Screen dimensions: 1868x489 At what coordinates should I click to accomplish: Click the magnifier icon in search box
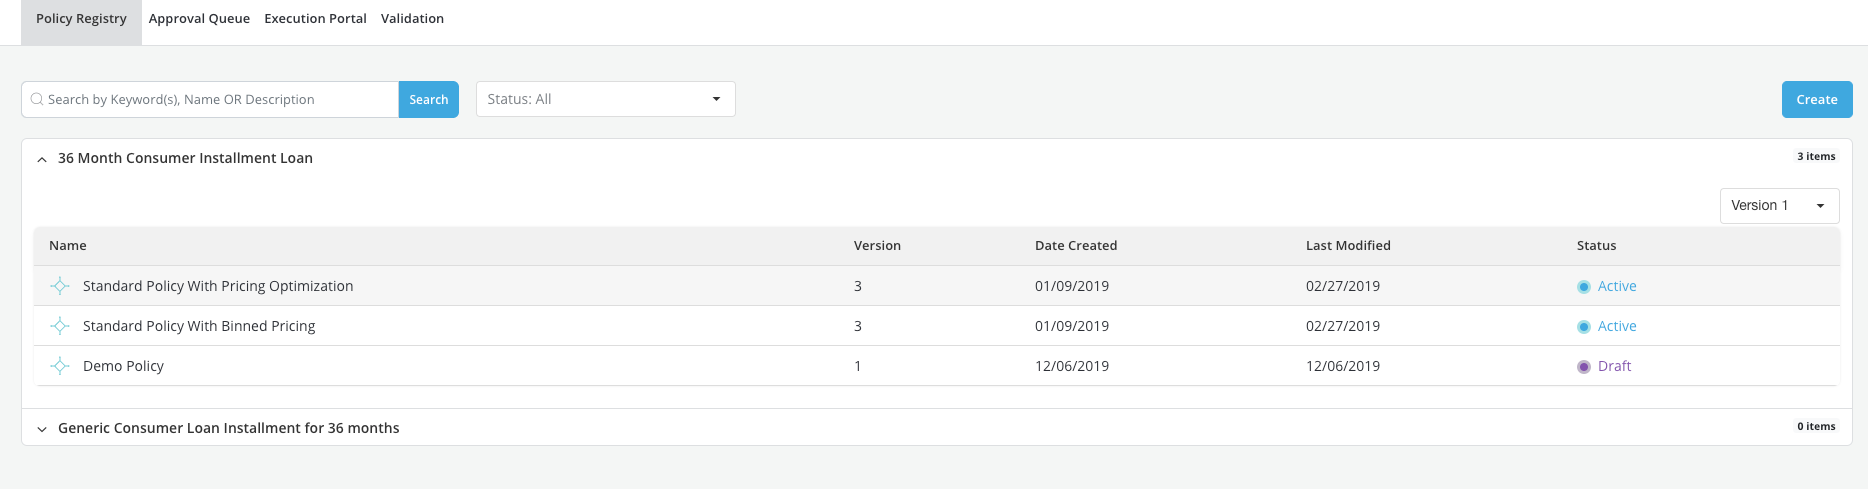[x=37, y=99]
